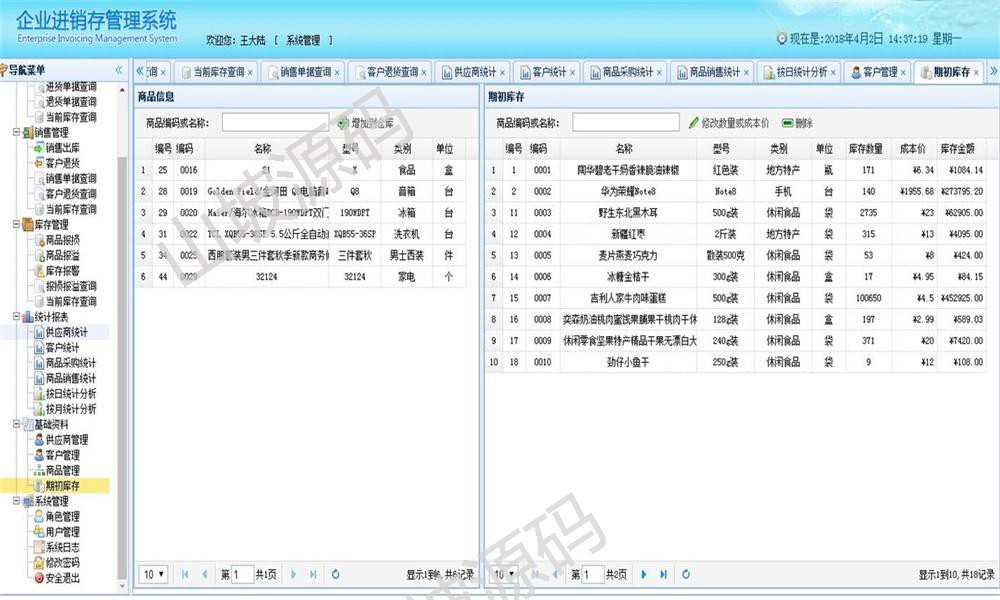1000x600 pixels.
Task: Open page size dropdown in 商品信息 pager
Action: [x=153, y=575]
